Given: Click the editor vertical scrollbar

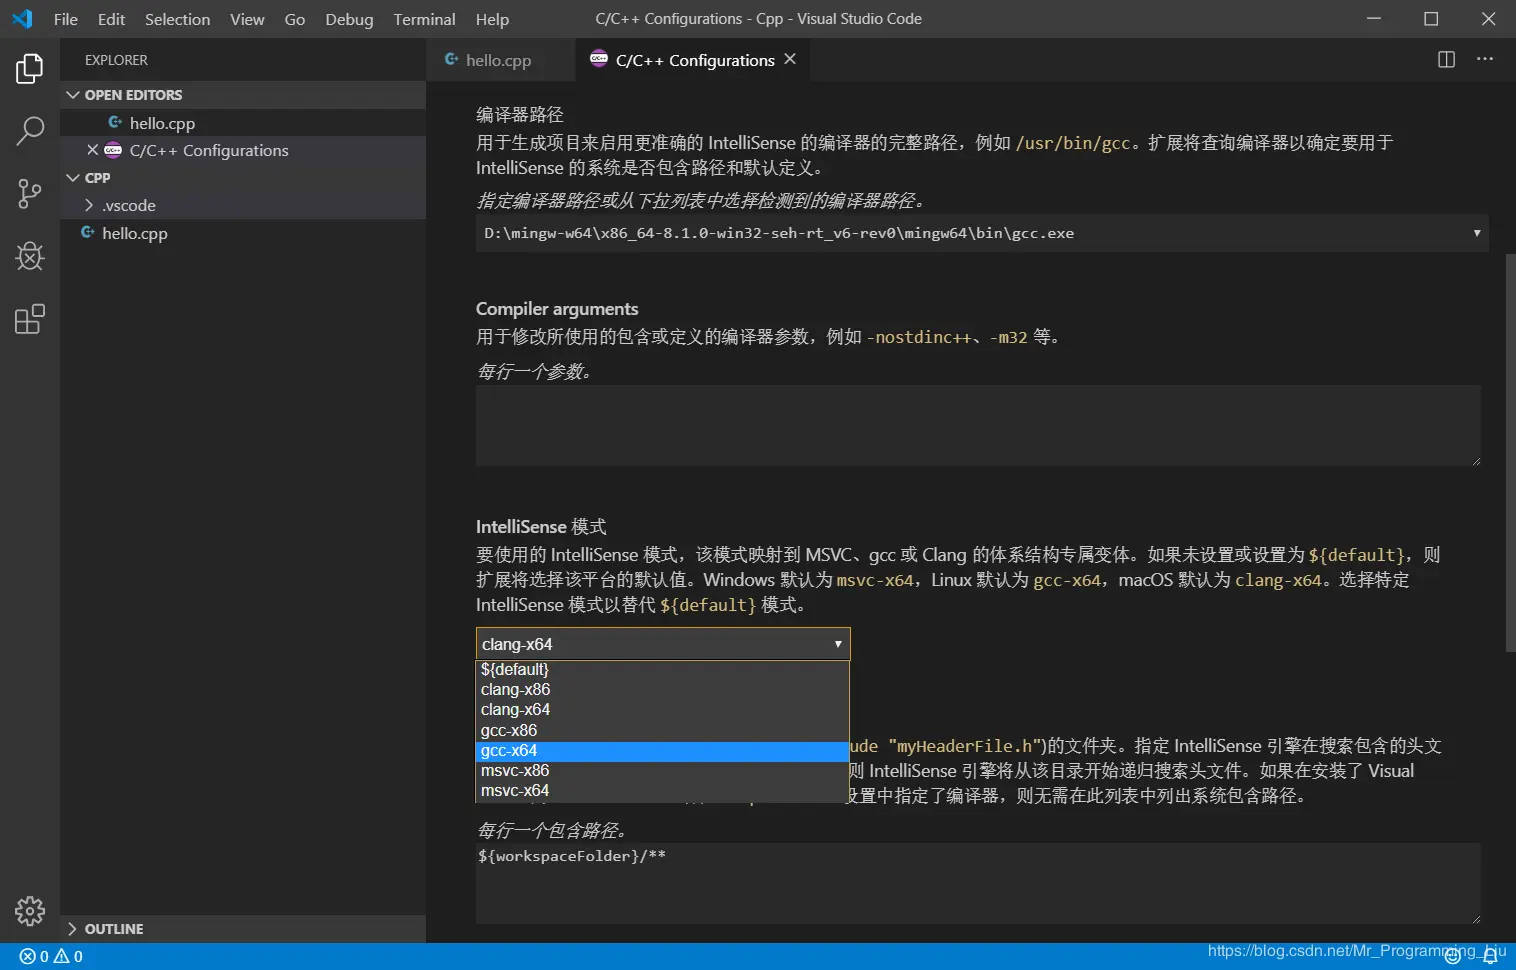Looking at the screenshot, I should tap(1510, 452).
